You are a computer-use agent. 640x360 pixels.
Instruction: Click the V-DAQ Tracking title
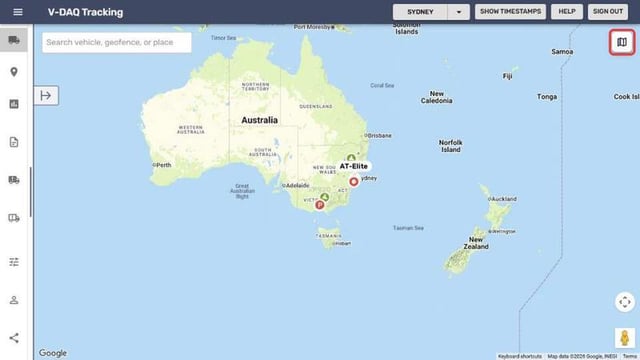point(85,12)
